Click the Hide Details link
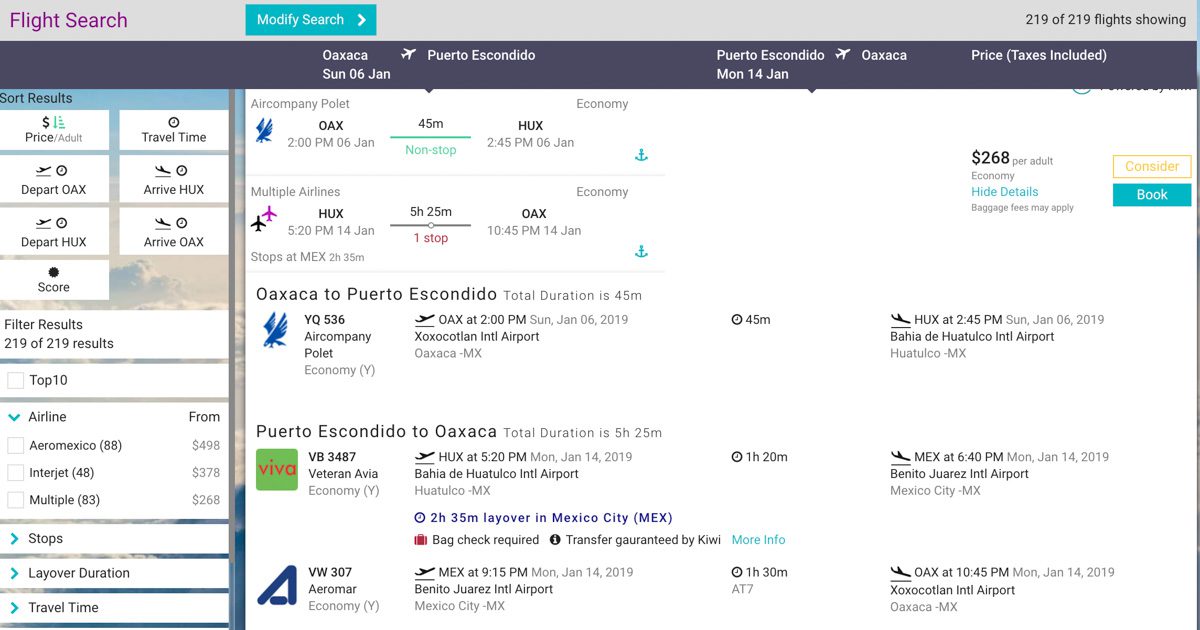Image resolution: width=1200 pixels, height=630 pixels. pyautogui.click(x=1005, y=192)
